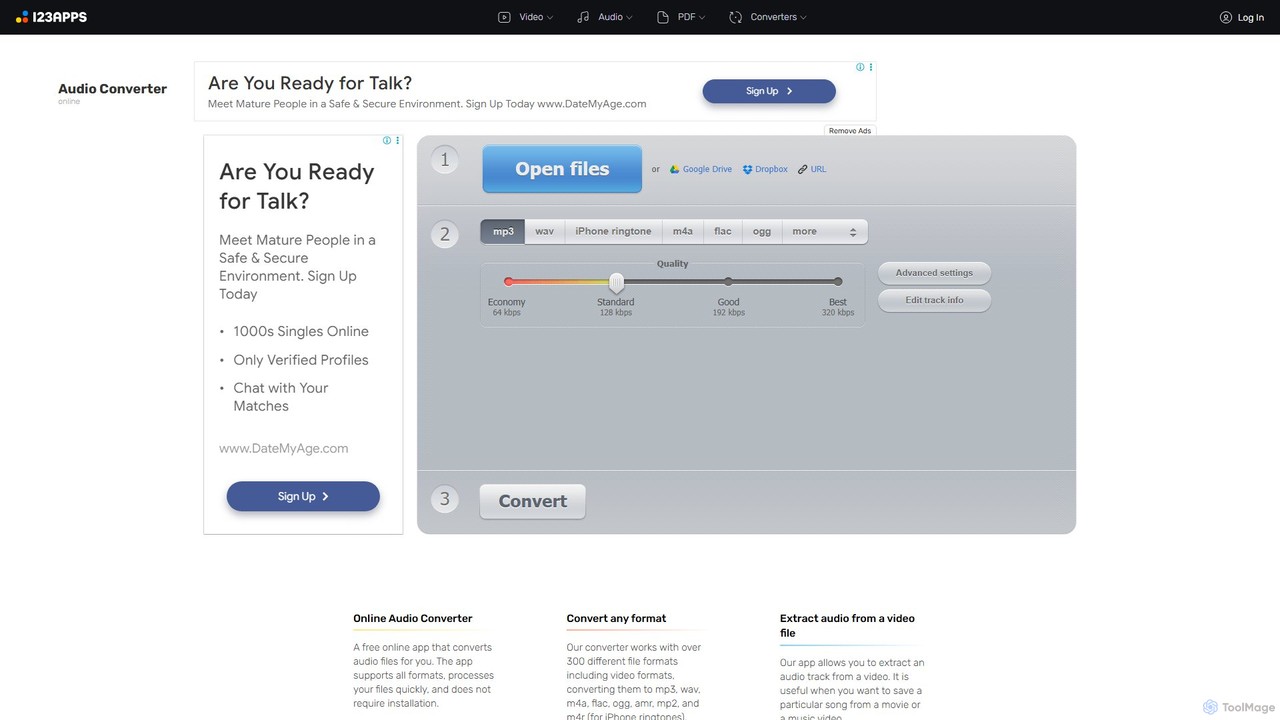Click the 123APPS logo
This screenshot has height=720, width=1280.
[51, 17]
